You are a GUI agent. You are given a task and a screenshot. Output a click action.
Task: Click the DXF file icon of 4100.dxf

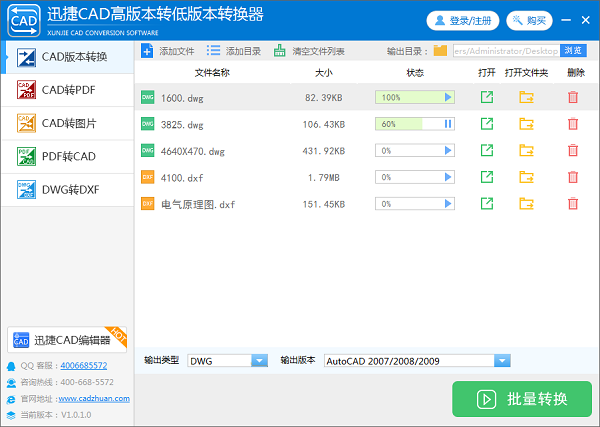coord(148,177)
